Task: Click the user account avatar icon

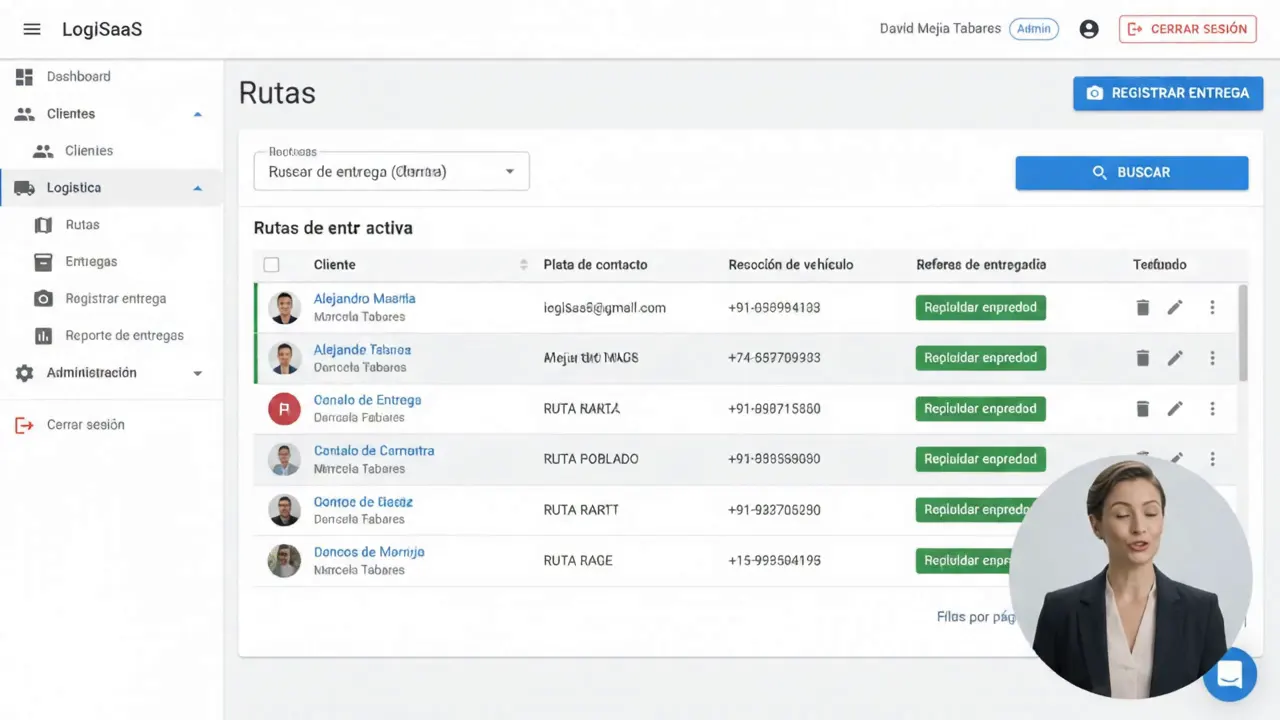Action: click(1089, 29)
